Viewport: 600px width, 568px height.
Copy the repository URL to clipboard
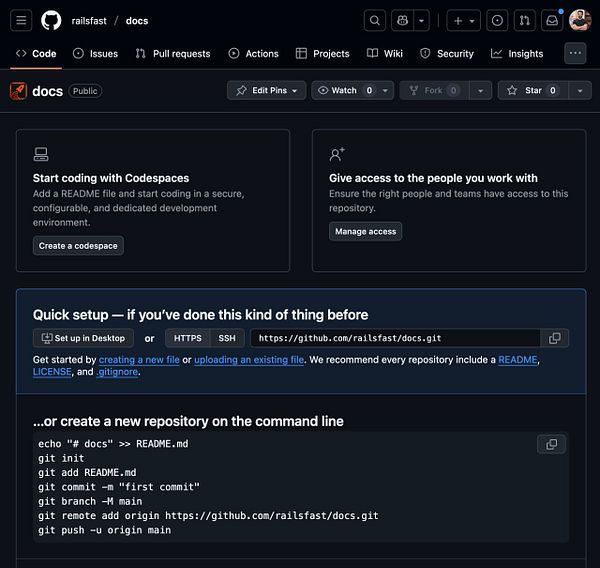[x=554, y=338]
